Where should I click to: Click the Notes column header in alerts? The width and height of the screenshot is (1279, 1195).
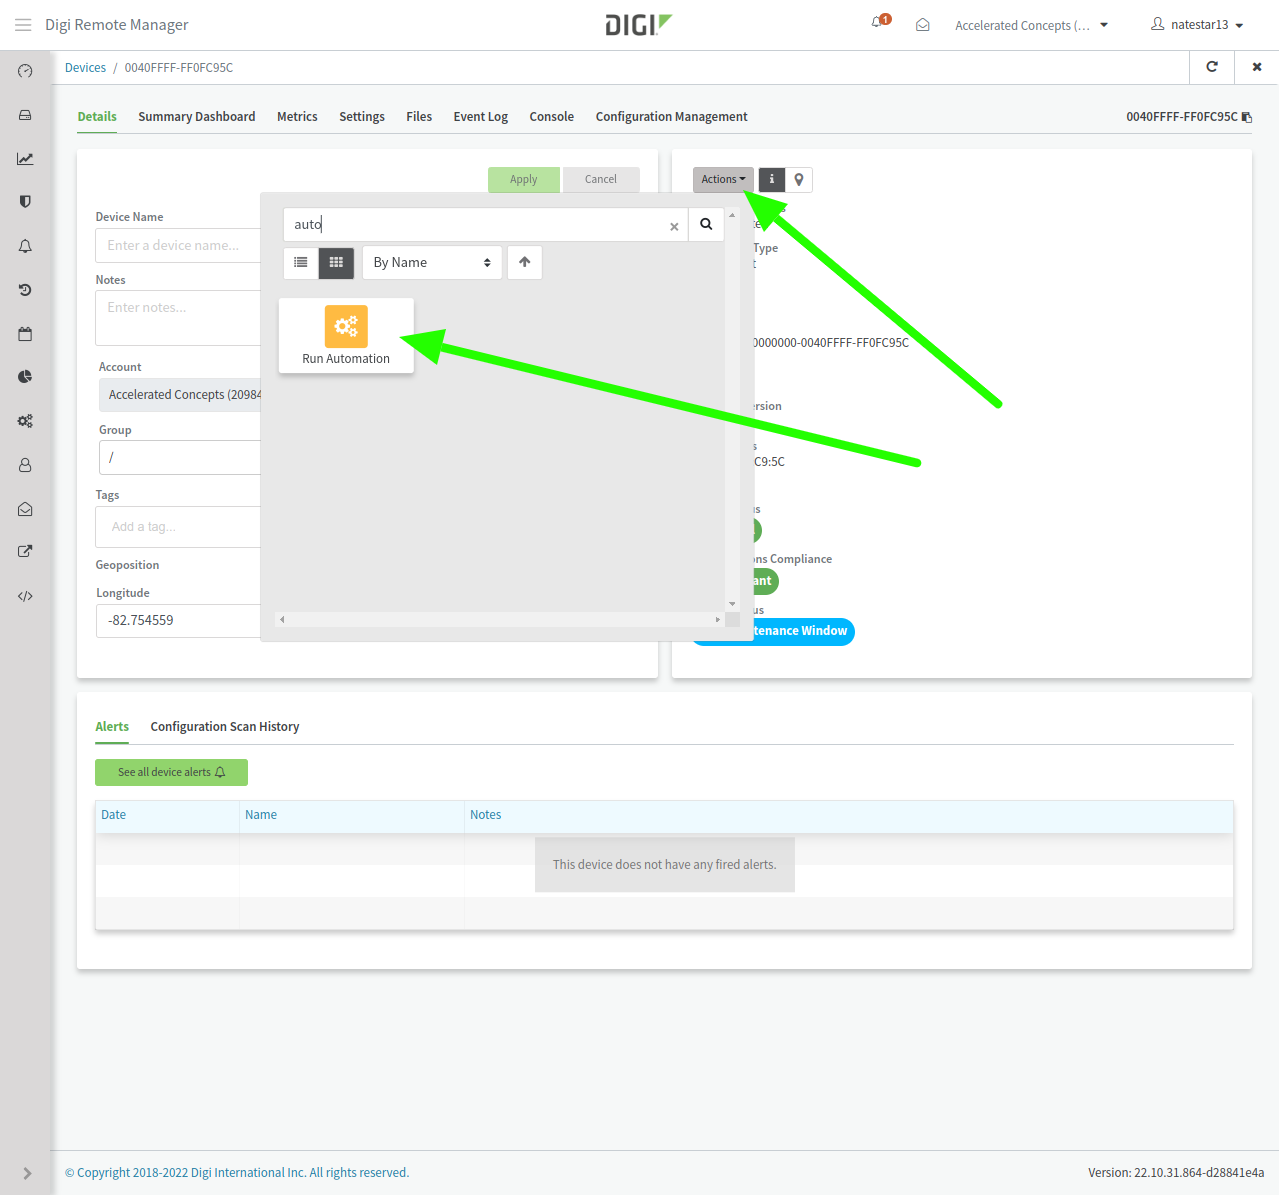point(849,815)
